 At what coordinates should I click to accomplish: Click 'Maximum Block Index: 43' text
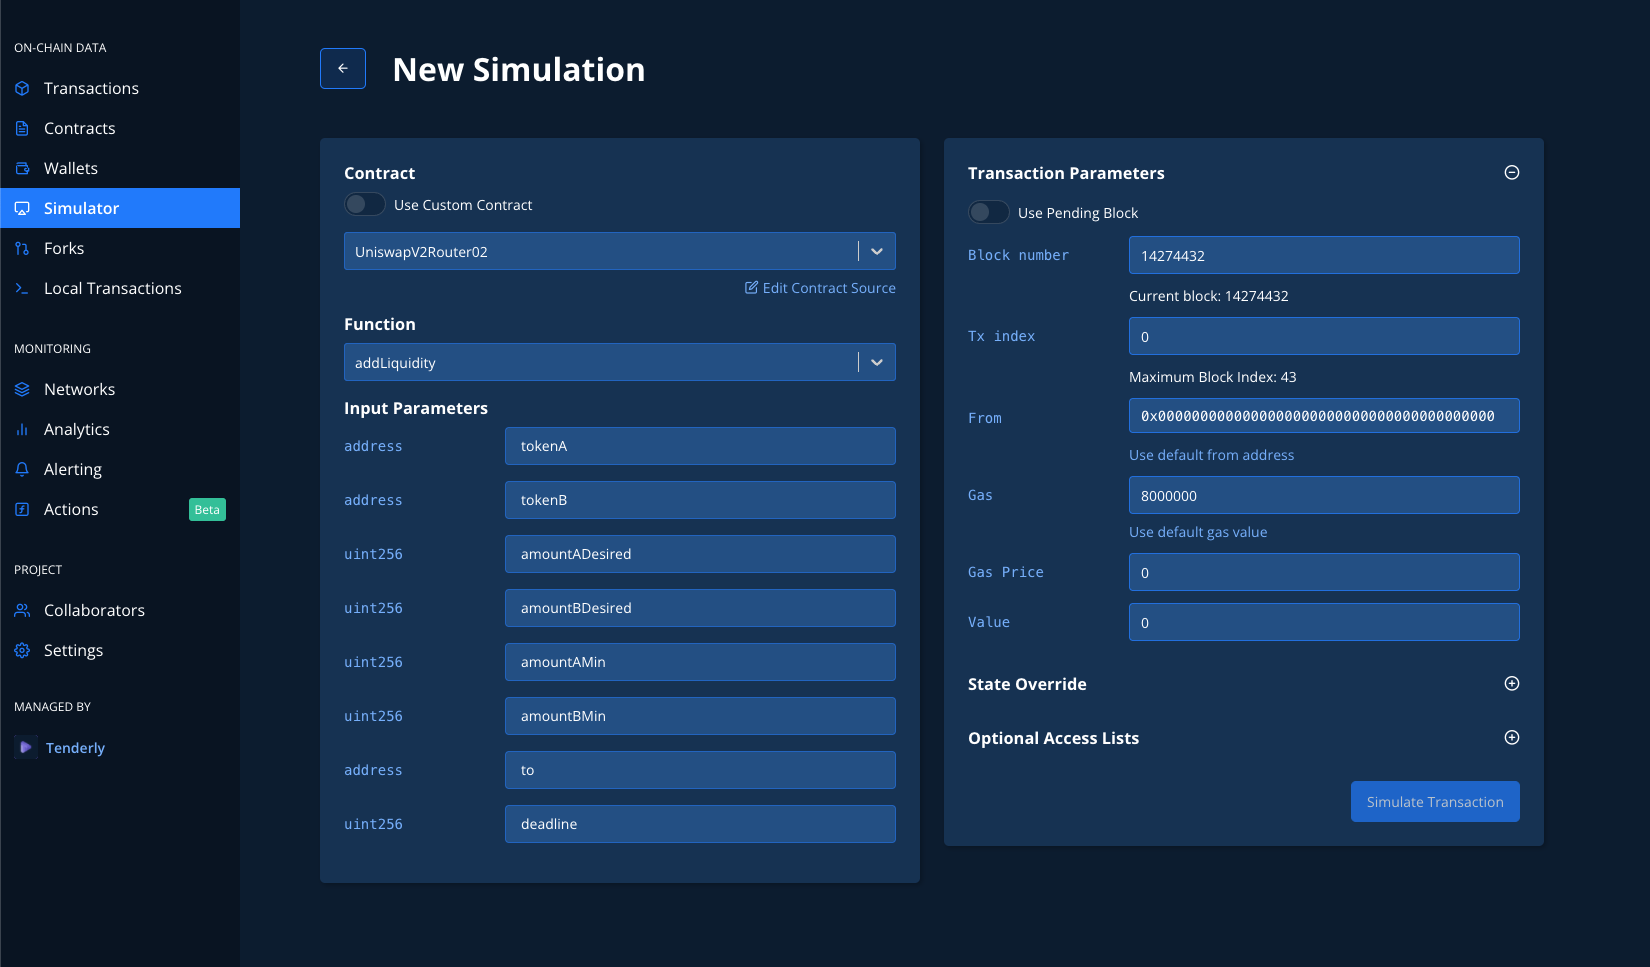1212,377
